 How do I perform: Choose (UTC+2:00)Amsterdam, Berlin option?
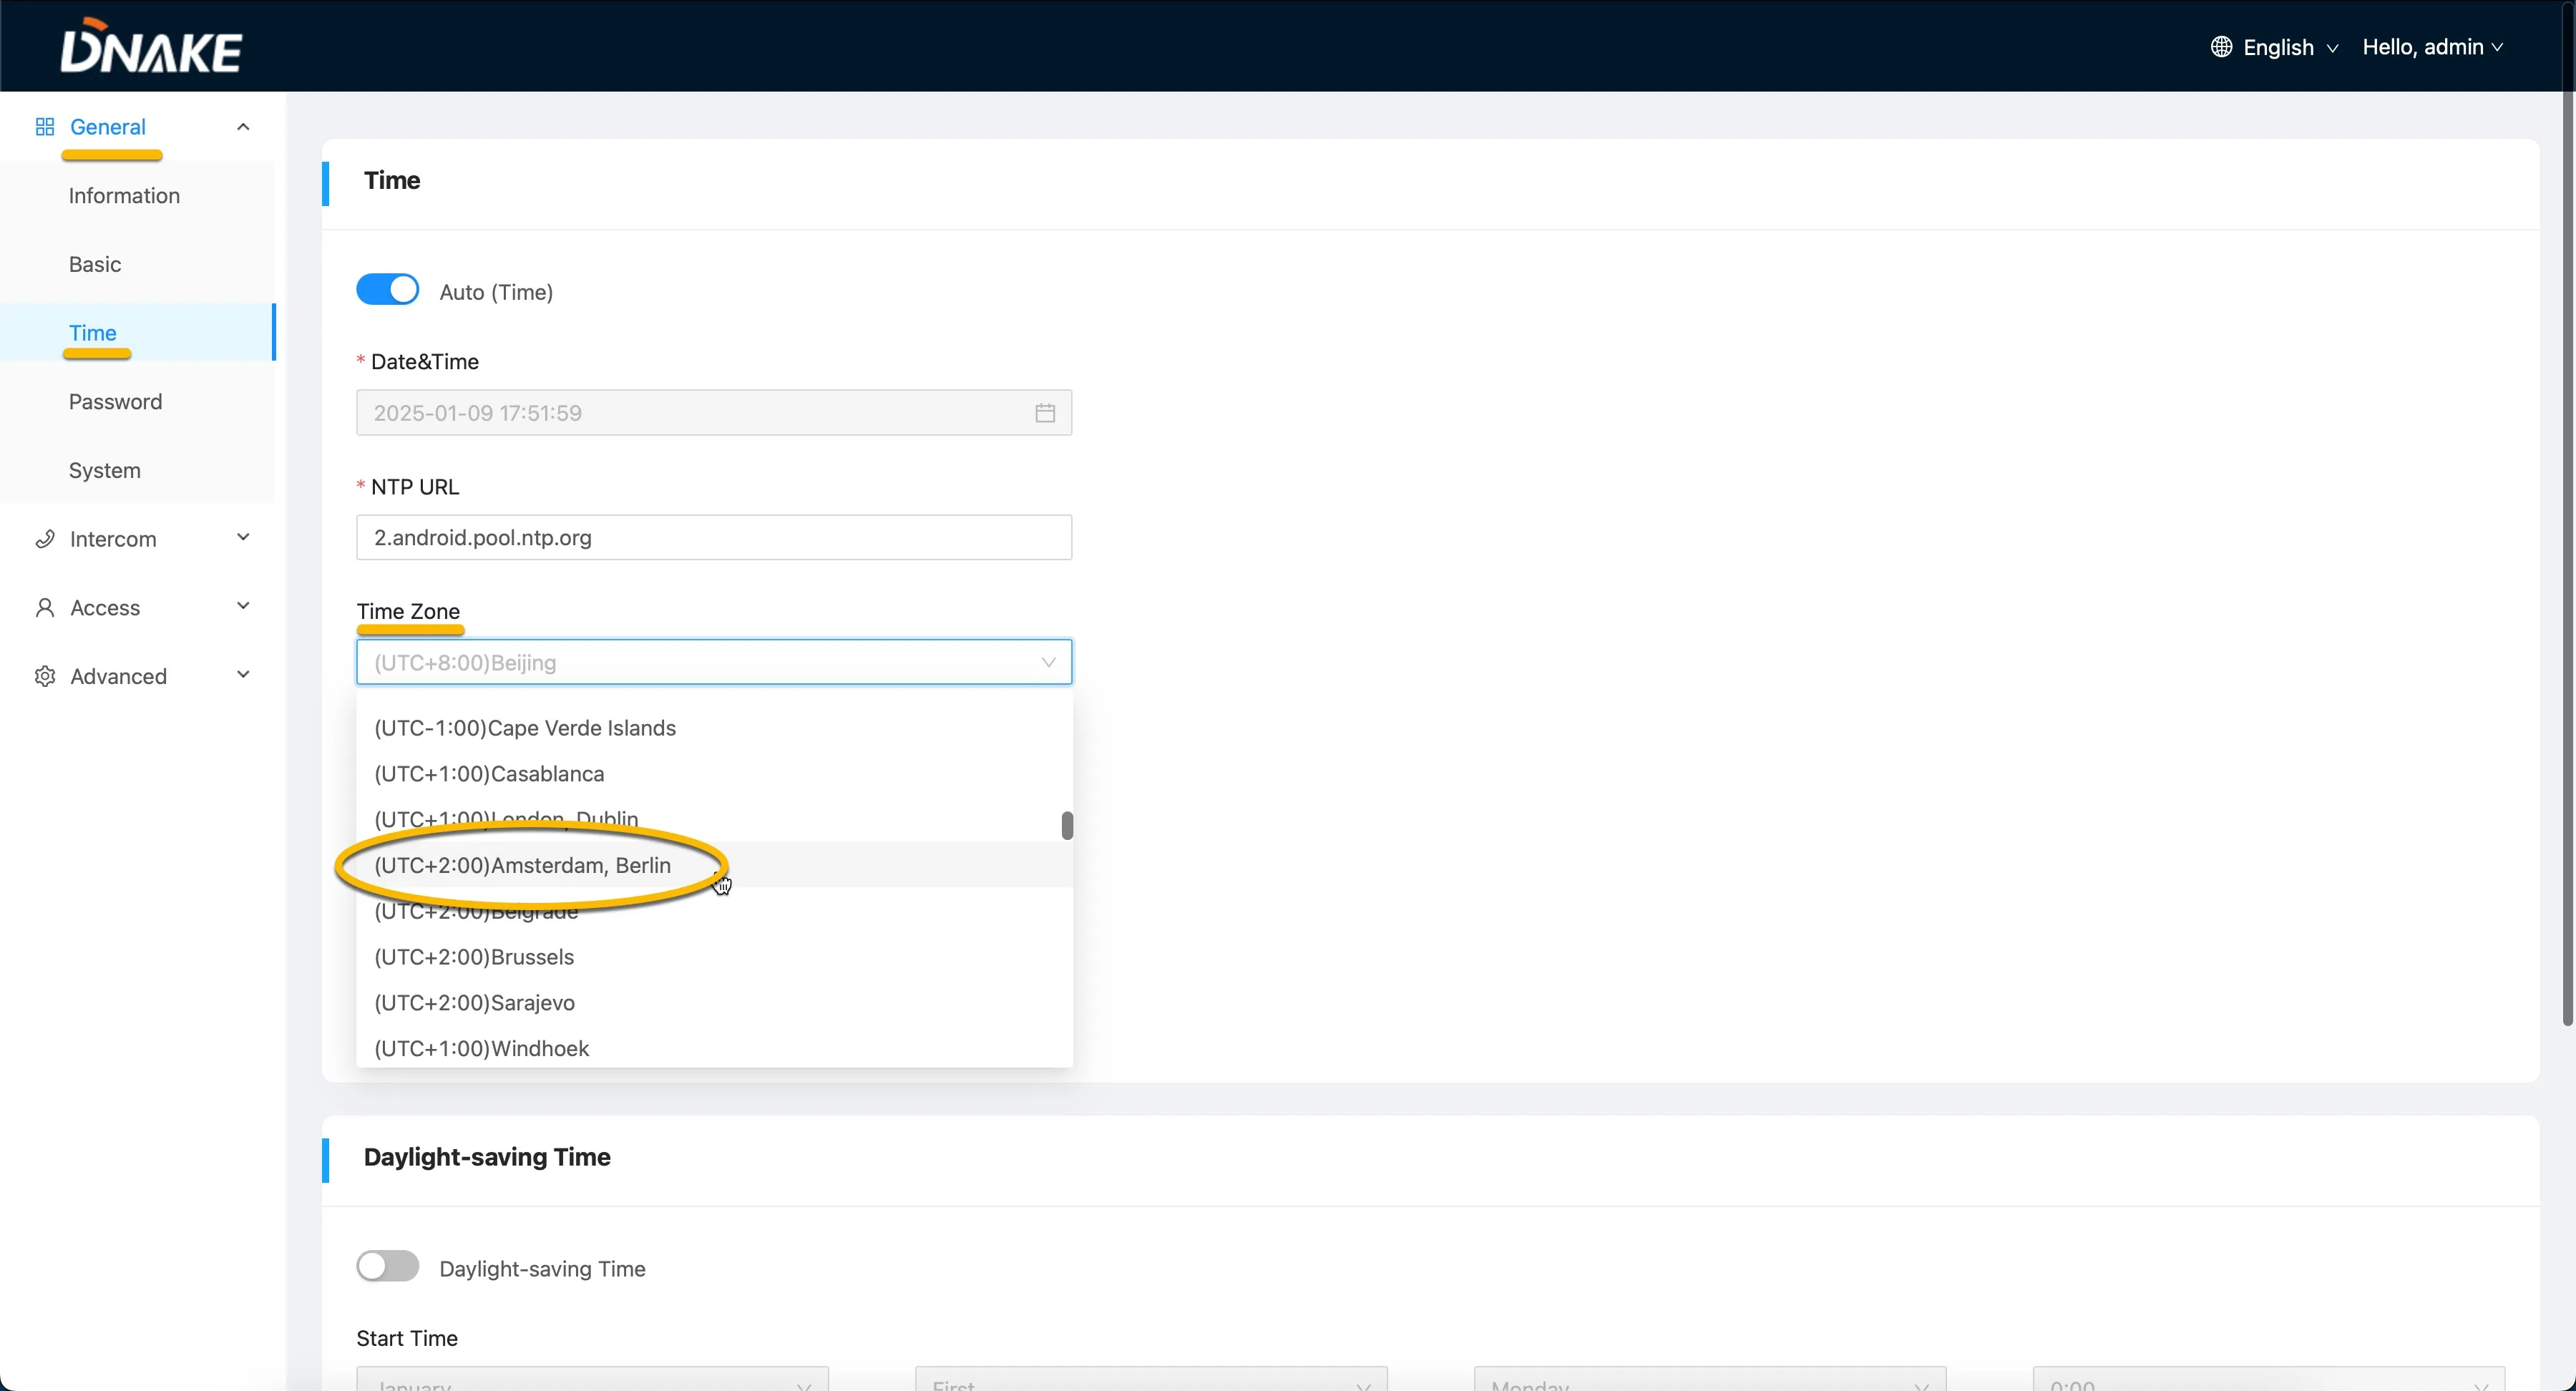tap(714, 865)
